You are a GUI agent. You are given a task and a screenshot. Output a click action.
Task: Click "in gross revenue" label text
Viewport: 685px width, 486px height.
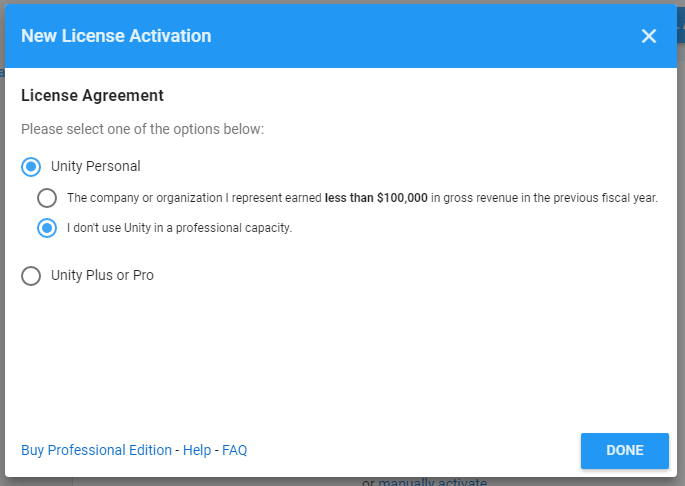coord(476,198)
